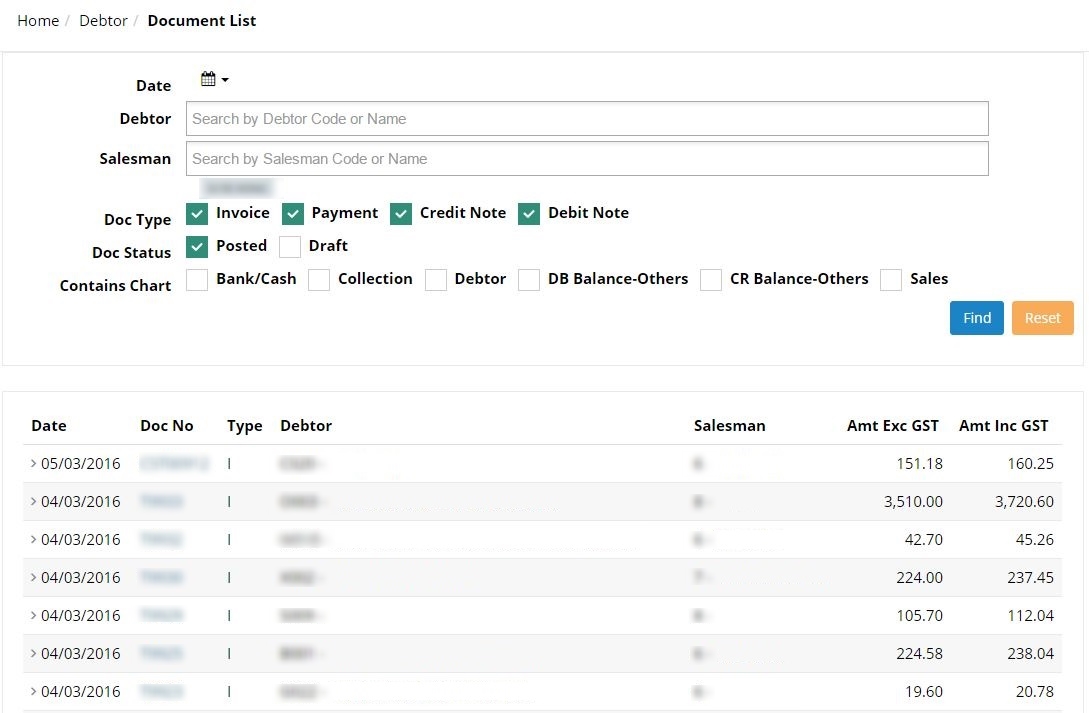Tick the DB Balance-Others checkbox
The image size is (1089, 713).
tap(529, 280)
